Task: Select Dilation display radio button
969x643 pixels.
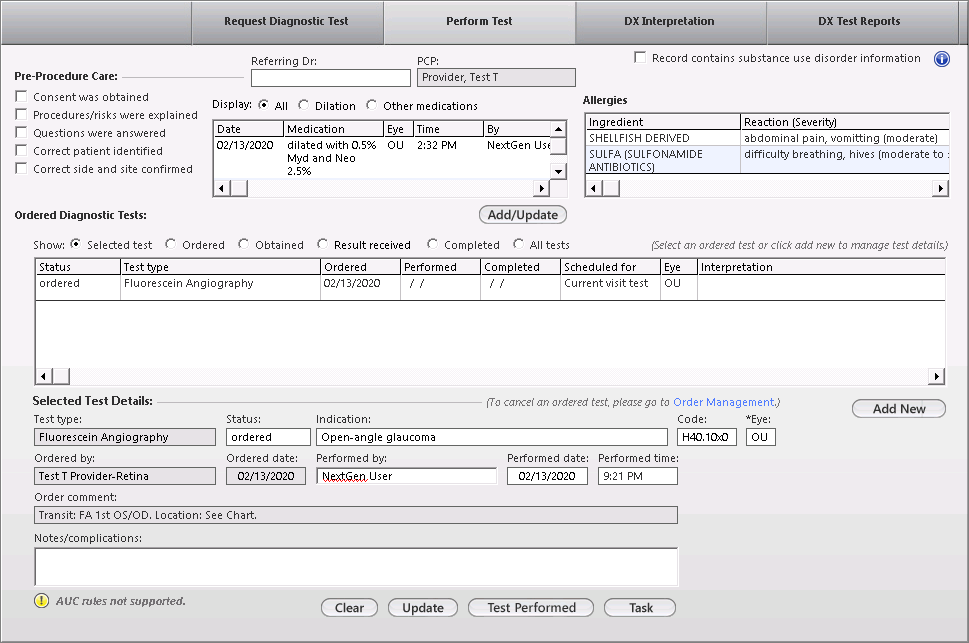Action: click(x=303, y=105)
